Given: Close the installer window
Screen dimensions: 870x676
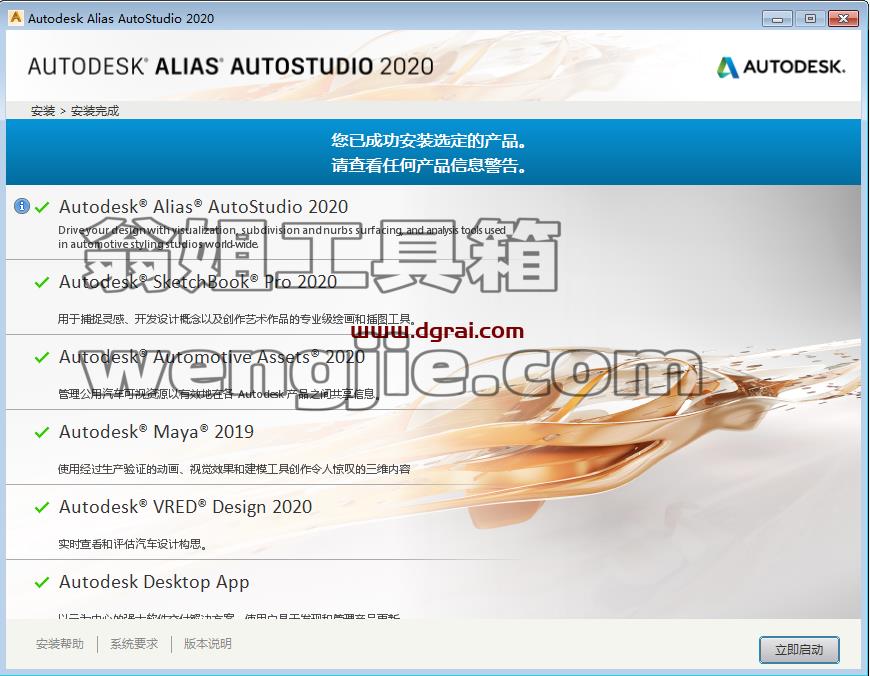Looking at the screenshot, I should [843, 19].
